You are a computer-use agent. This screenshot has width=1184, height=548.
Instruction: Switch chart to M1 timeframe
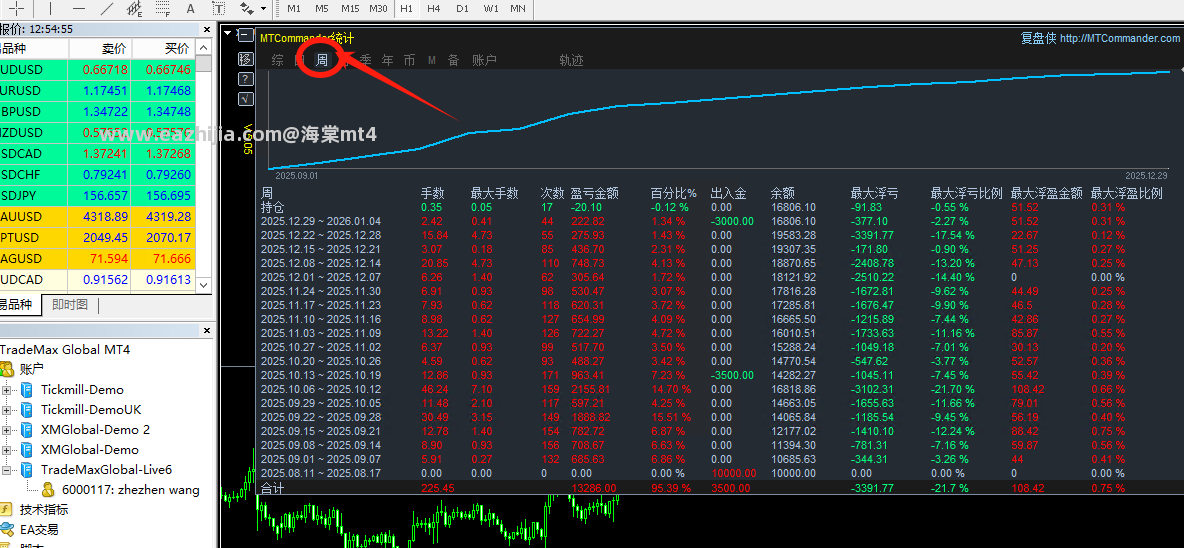pos(294,9)
